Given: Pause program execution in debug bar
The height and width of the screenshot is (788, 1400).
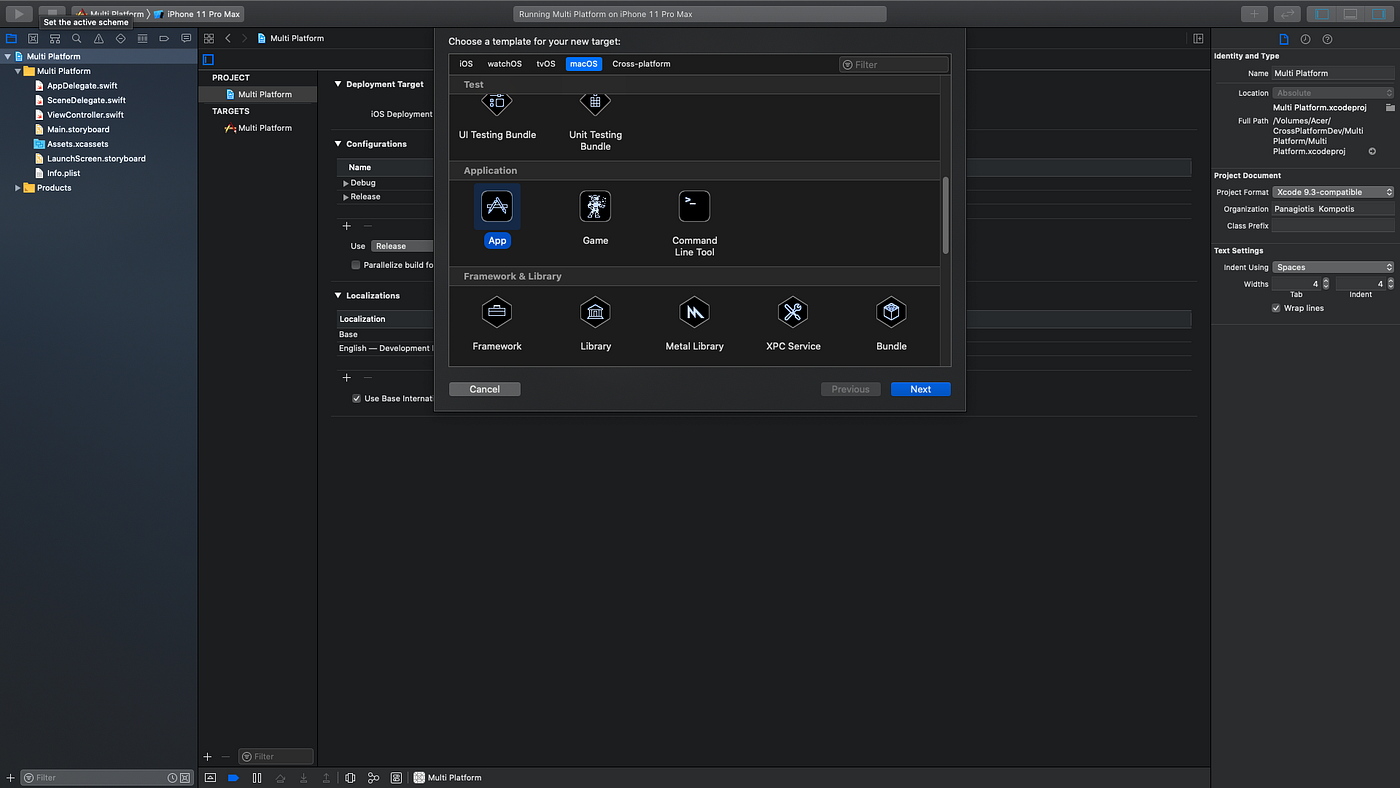Looking at the screenshot, I should pyautogui.click(x=257, y=777).
